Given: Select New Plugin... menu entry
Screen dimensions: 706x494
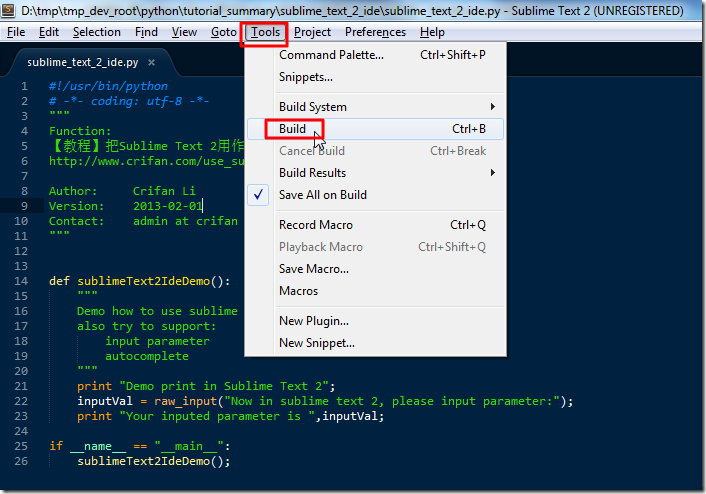Looking at the screenshot, I should coord(376,321).
